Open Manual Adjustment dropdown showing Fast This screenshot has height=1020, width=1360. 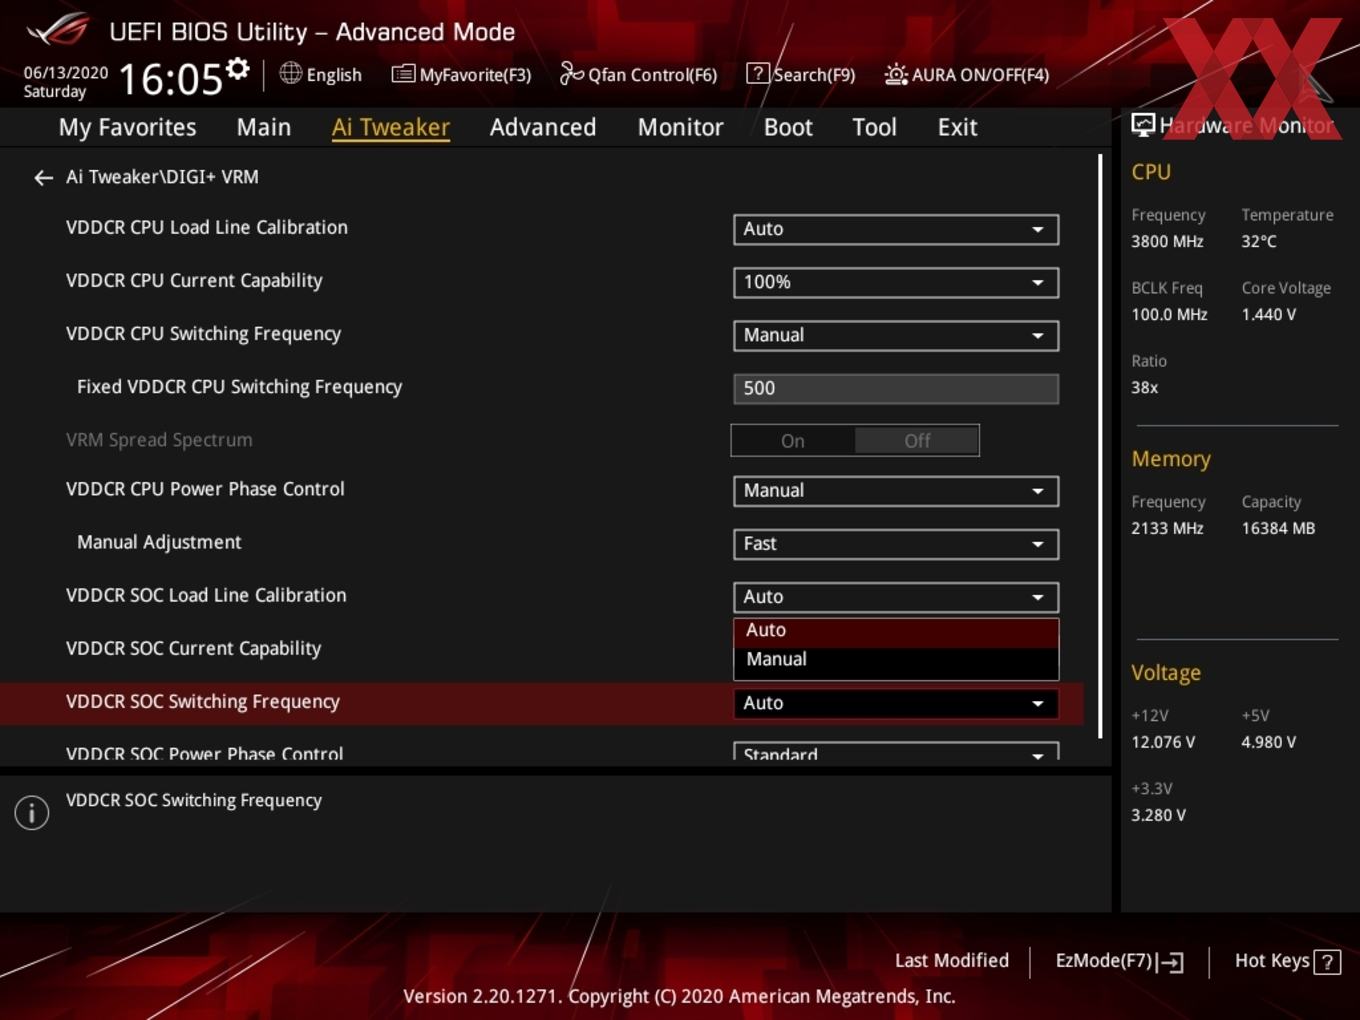coord(896,544)
